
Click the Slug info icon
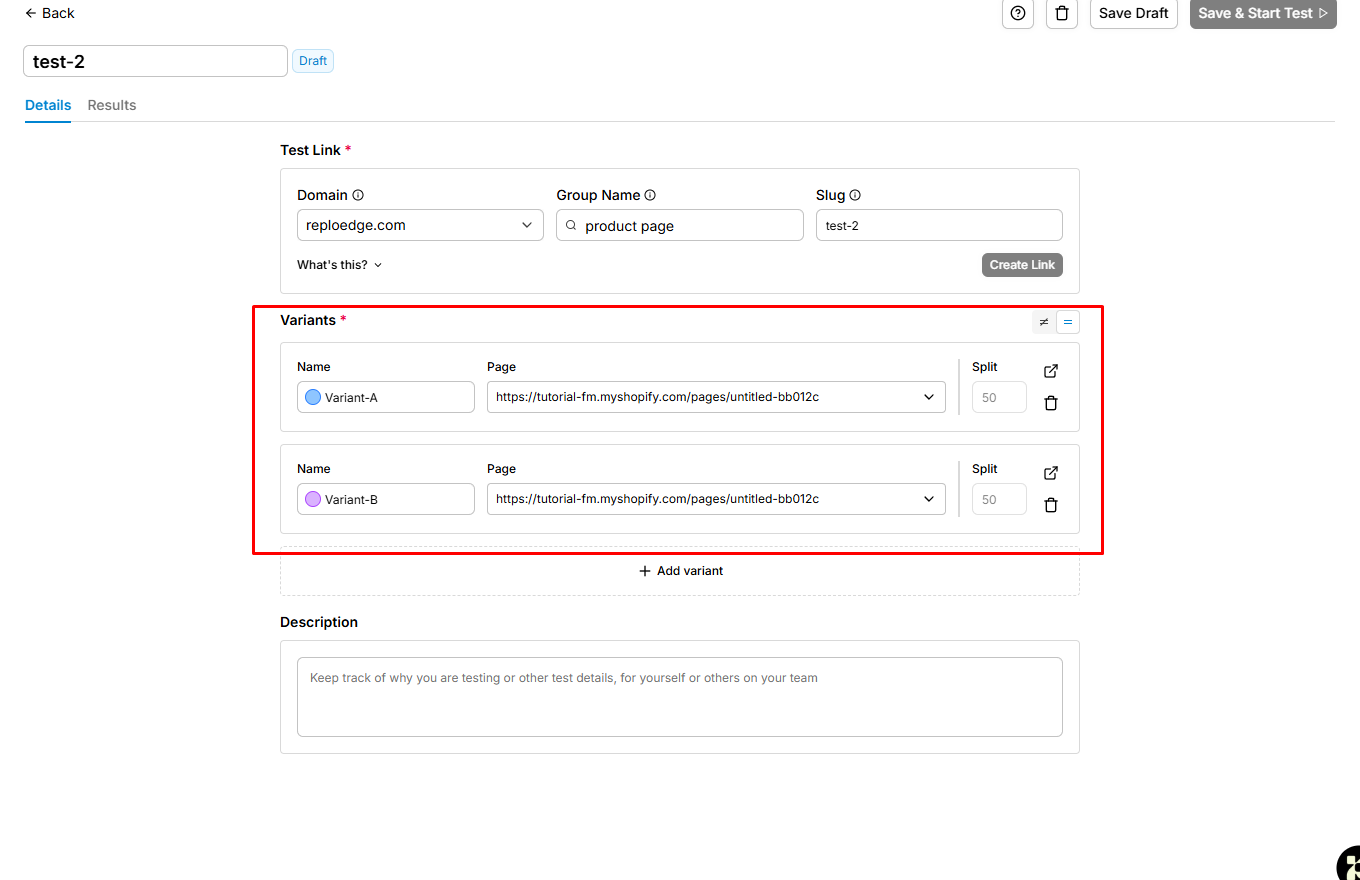tap(855, 196)
